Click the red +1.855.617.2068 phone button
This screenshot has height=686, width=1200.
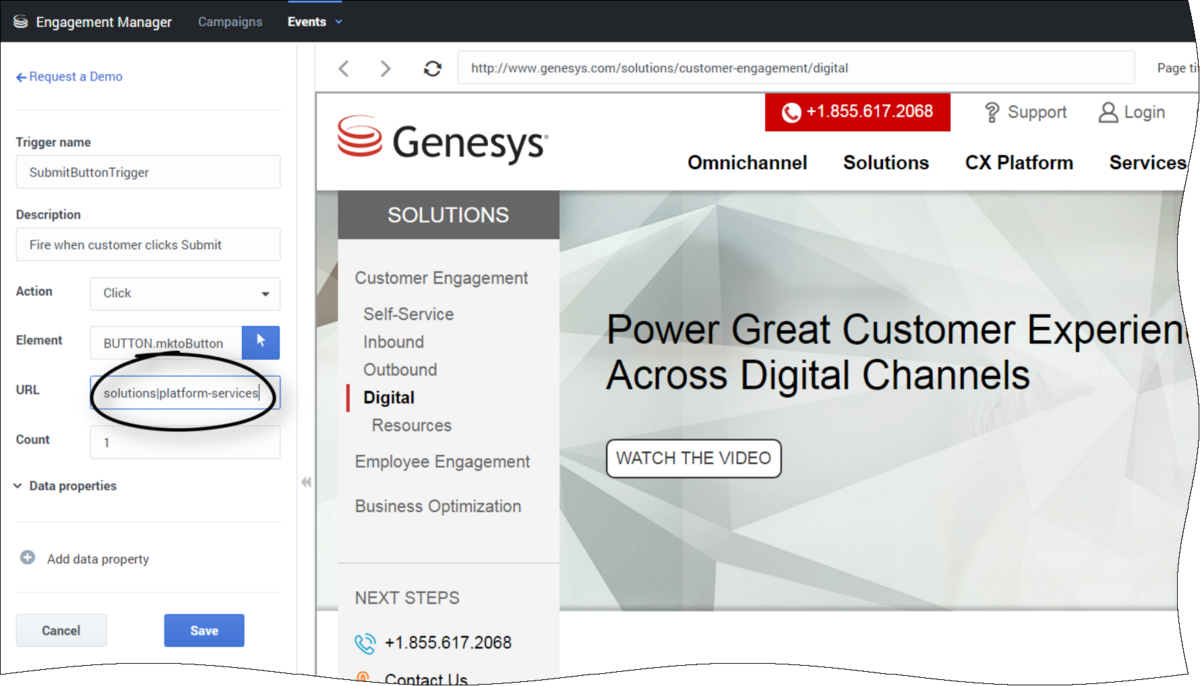pos(857,112)
